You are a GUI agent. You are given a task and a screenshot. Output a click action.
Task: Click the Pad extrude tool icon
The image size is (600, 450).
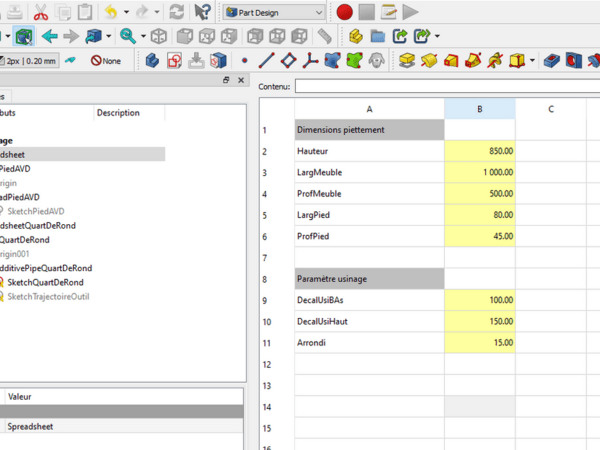(406, 61)
